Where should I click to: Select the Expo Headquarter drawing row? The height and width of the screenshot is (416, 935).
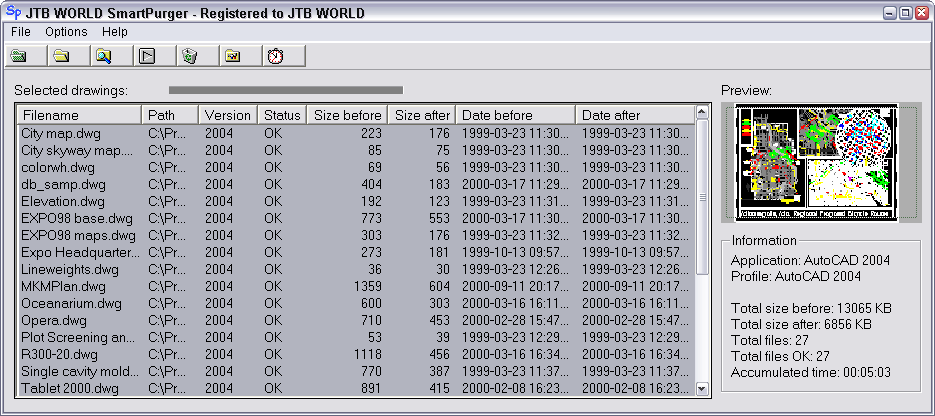coord(355,252)
